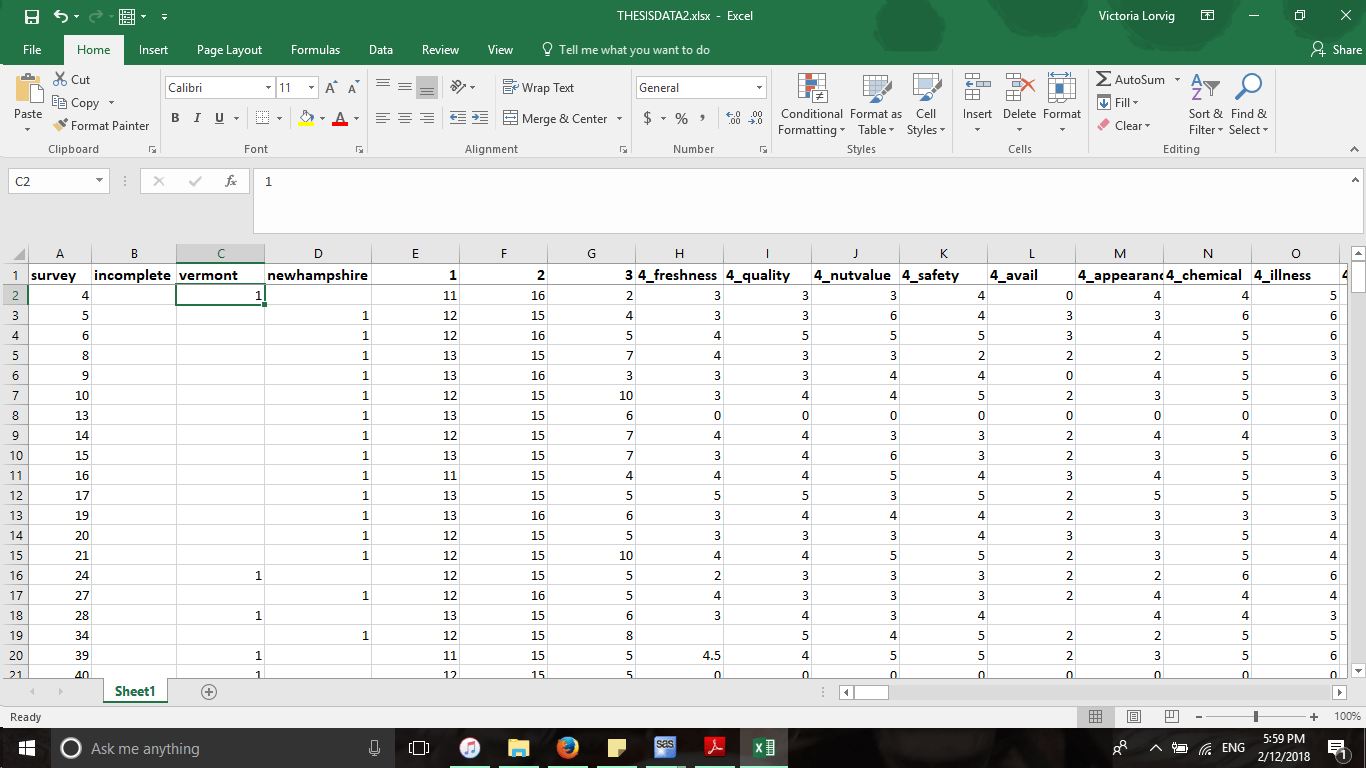This screenshot has width=1366, height=768.
Task: Switch to the Formulas ribbon tab
Action: 315,49
